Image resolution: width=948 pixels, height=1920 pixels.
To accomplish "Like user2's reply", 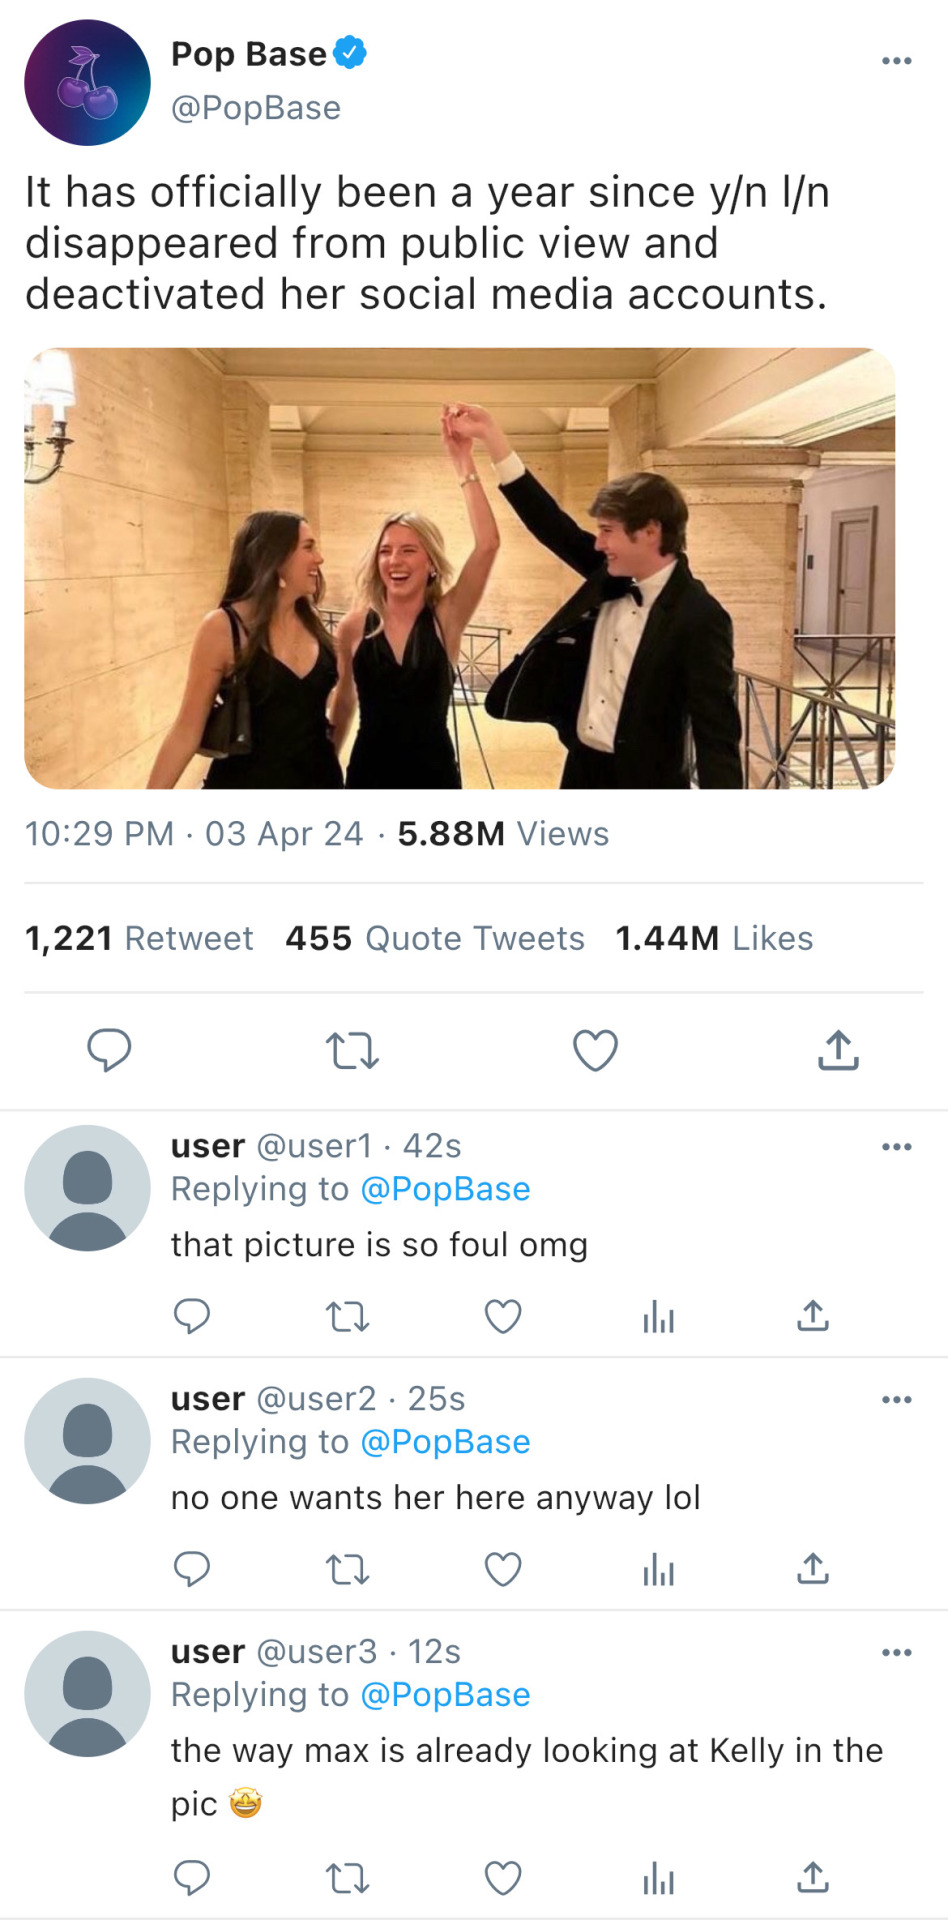I will (x=503, y=1570).
